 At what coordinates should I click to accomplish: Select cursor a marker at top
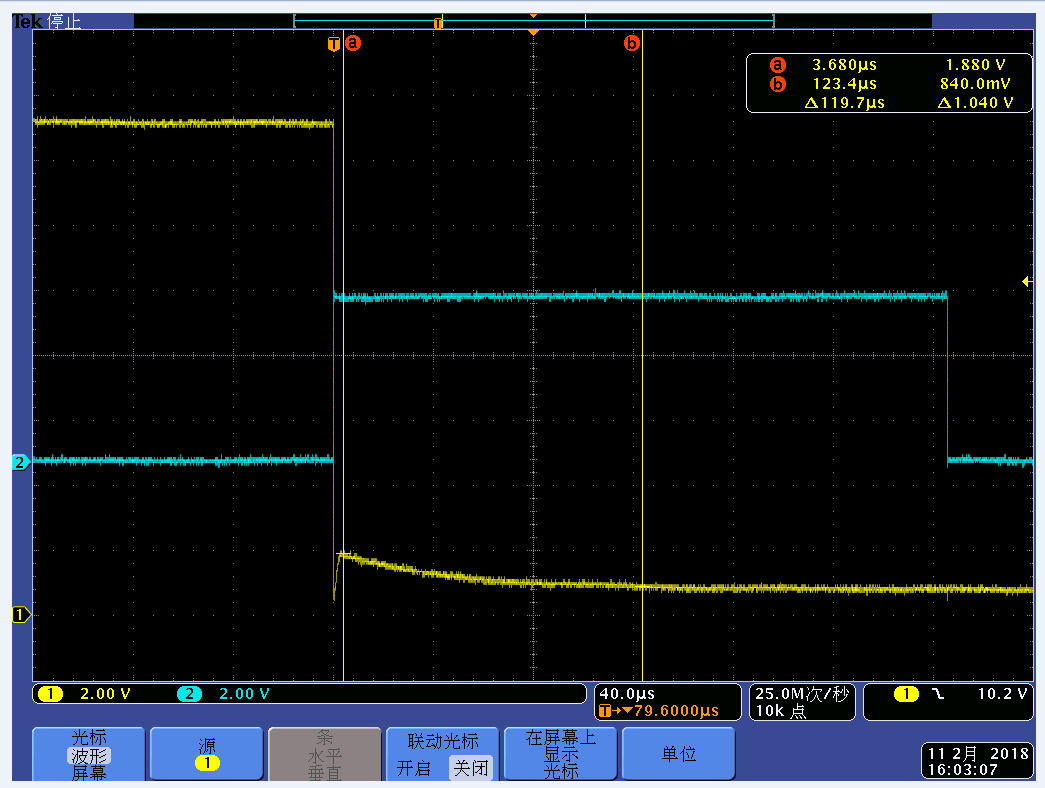(353, 43)
